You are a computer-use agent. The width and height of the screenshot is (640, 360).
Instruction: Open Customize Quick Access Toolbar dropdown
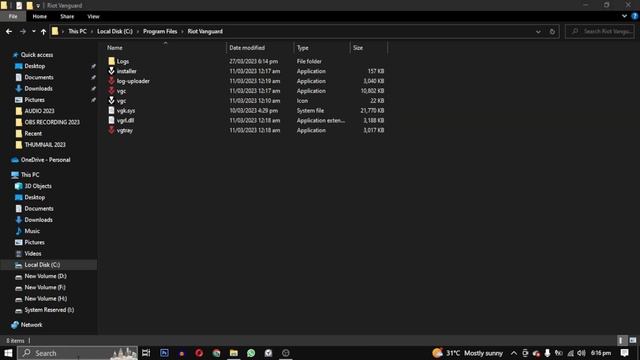pos(38,5)
